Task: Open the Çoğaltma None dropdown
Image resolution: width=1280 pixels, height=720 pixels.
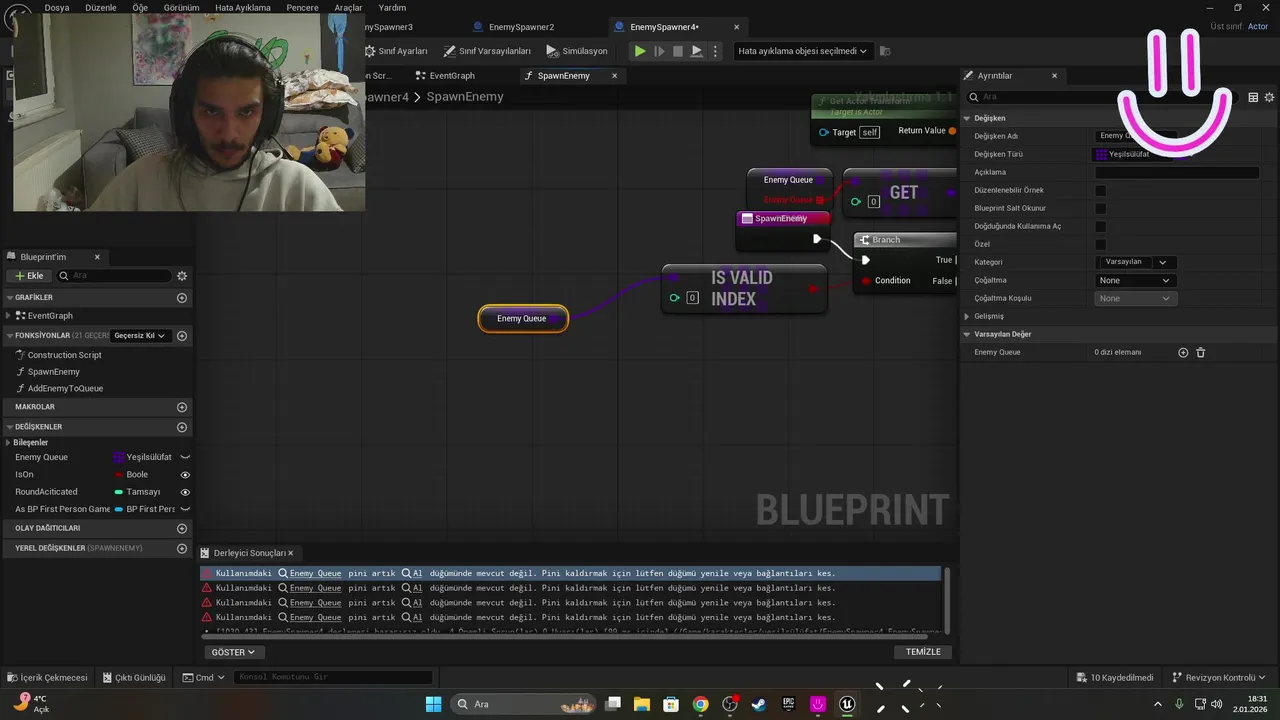Action: (x=1135, y=280)
